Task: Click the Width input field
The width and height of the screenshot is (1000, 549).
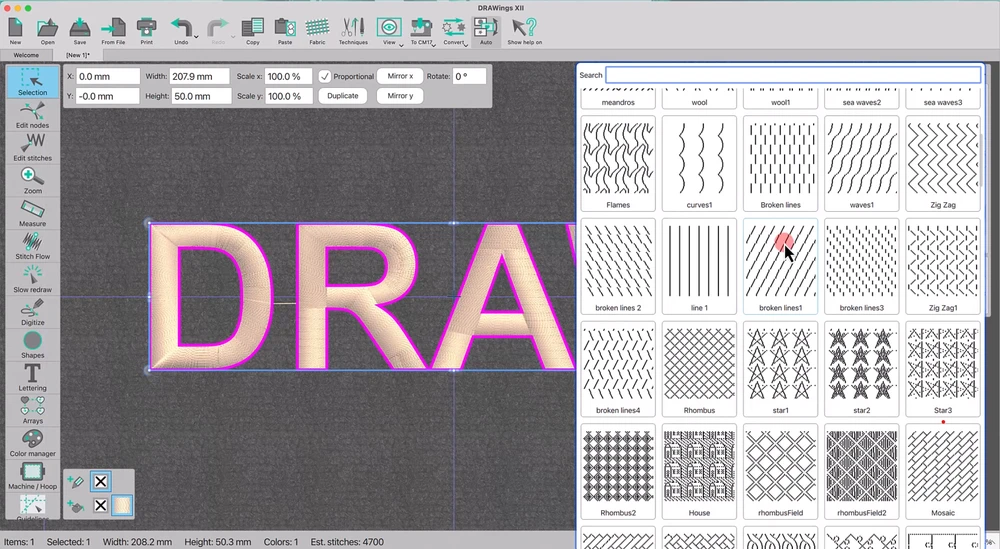Action: [200, 77]
